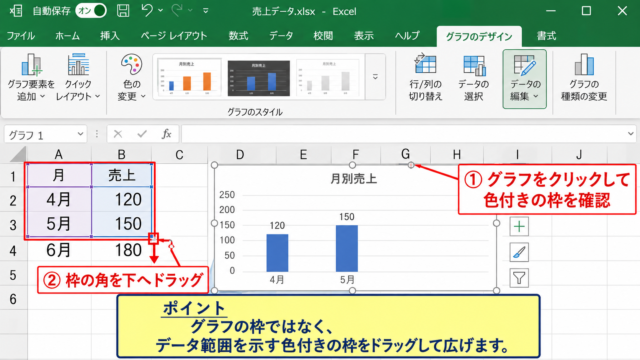The image size is (640, 360).
Task: Click the formula bar Cancel X icon
Action: (x=118, y=134)
